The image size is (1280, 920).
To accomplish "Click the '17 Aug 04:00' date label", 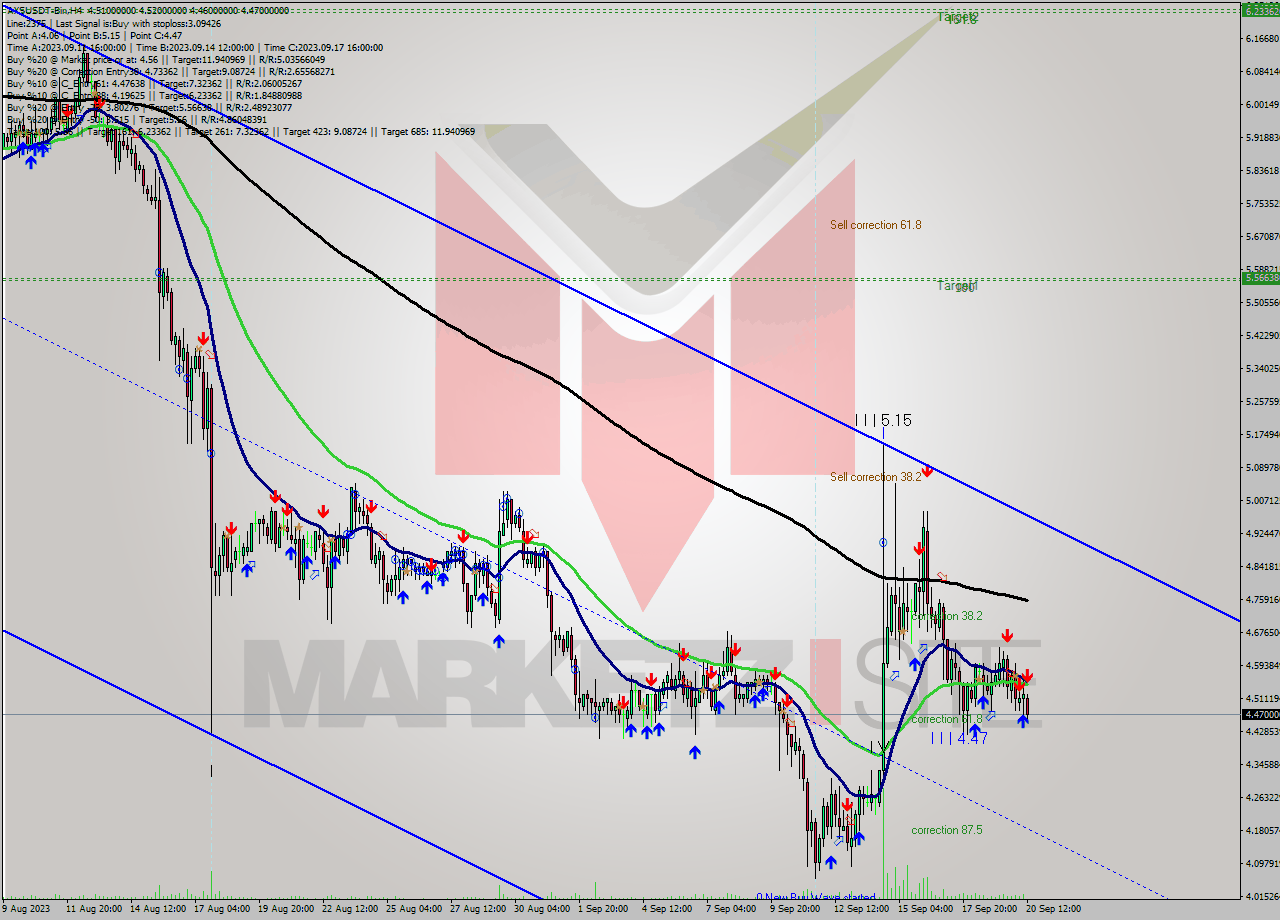I will pos(223,909).
